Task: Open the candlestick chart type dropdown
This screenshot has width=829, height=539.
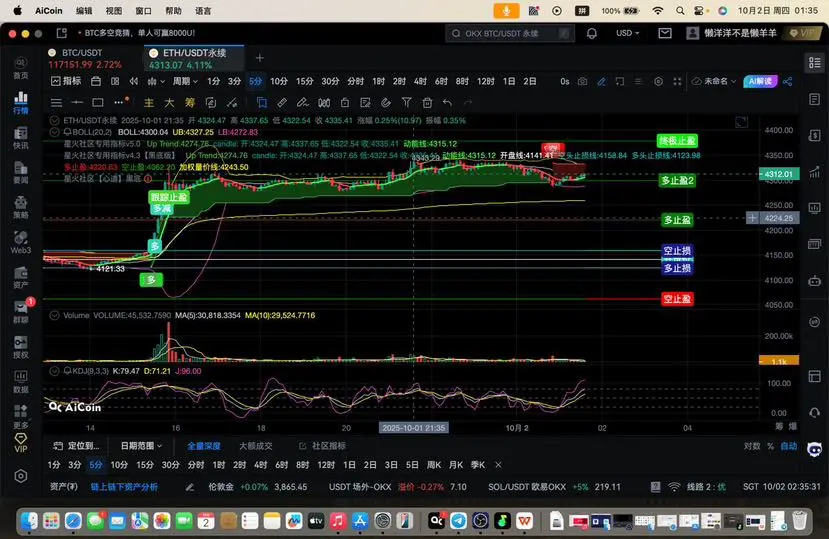Action: [156, 81]
